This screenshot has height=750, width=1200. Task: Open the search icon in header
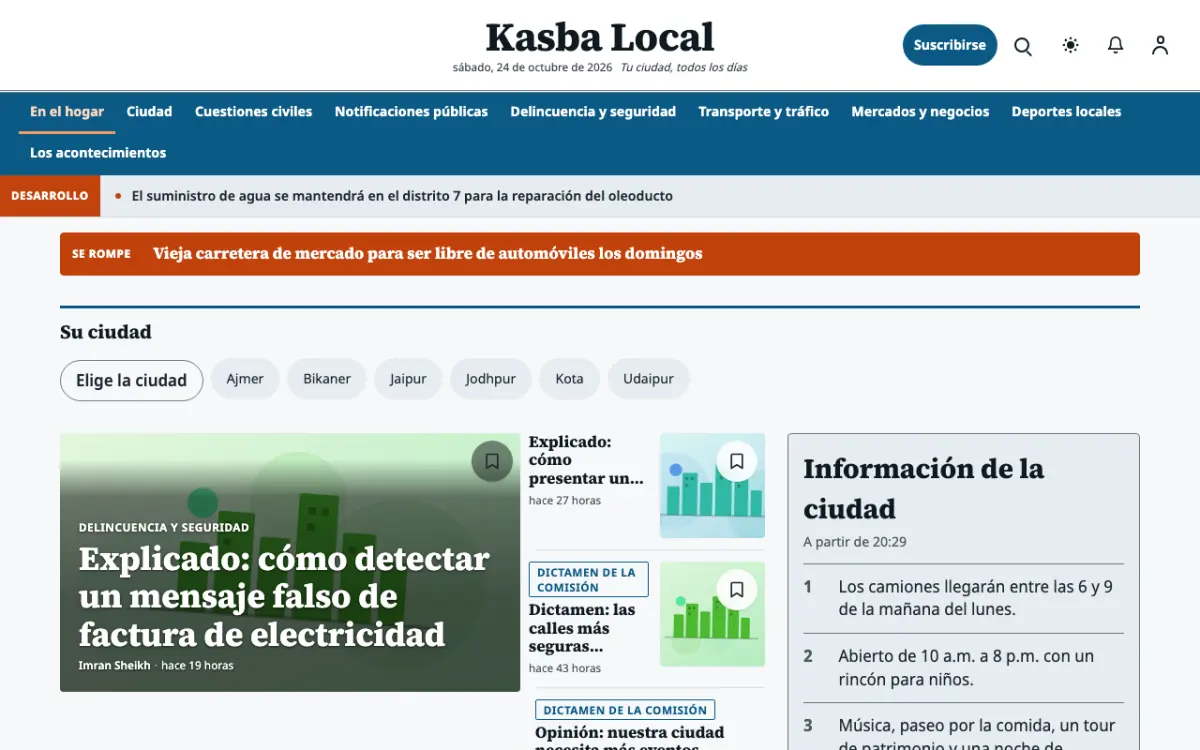[1023, 46]
